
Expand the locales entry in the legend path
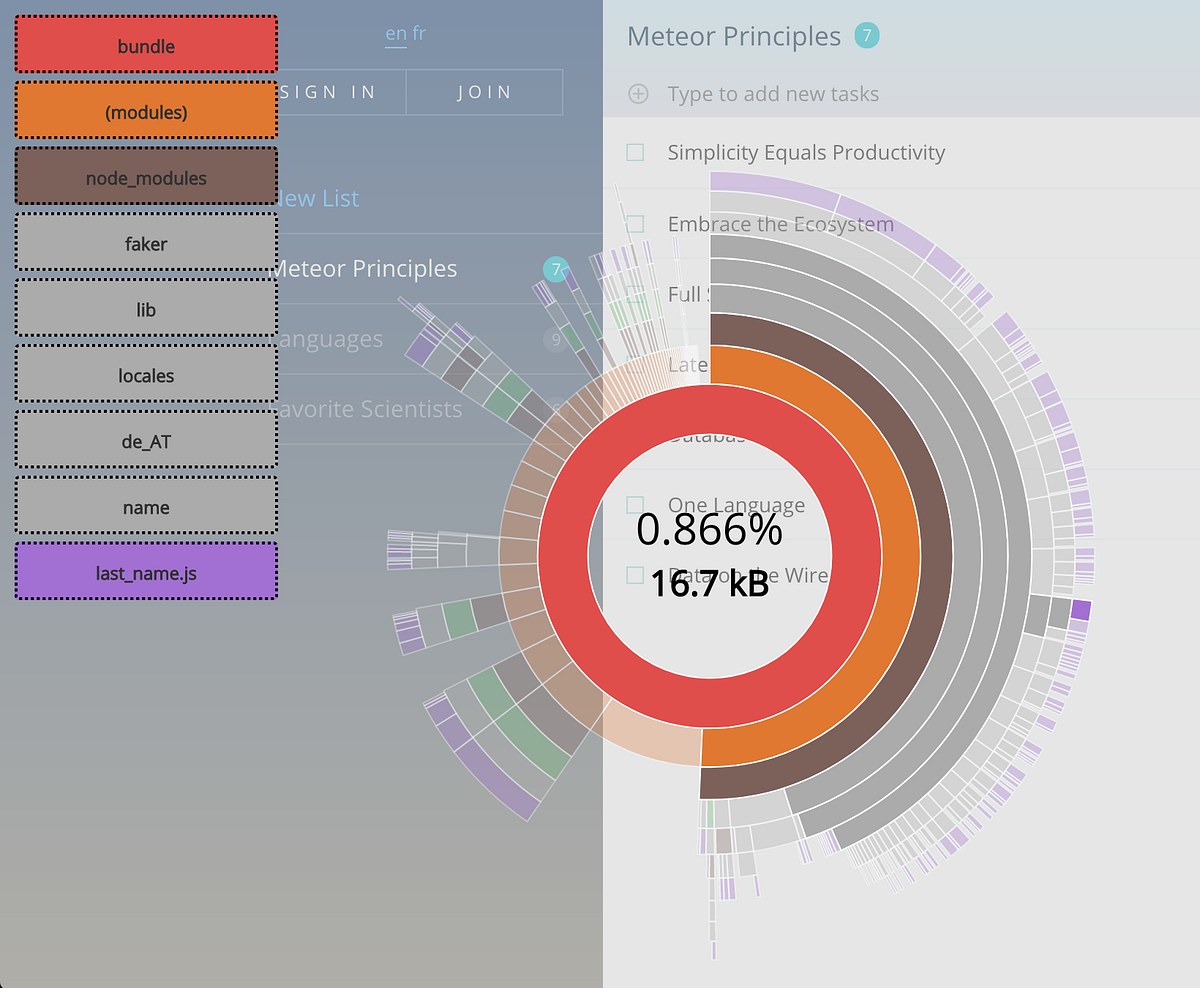(x=146, y=375)
